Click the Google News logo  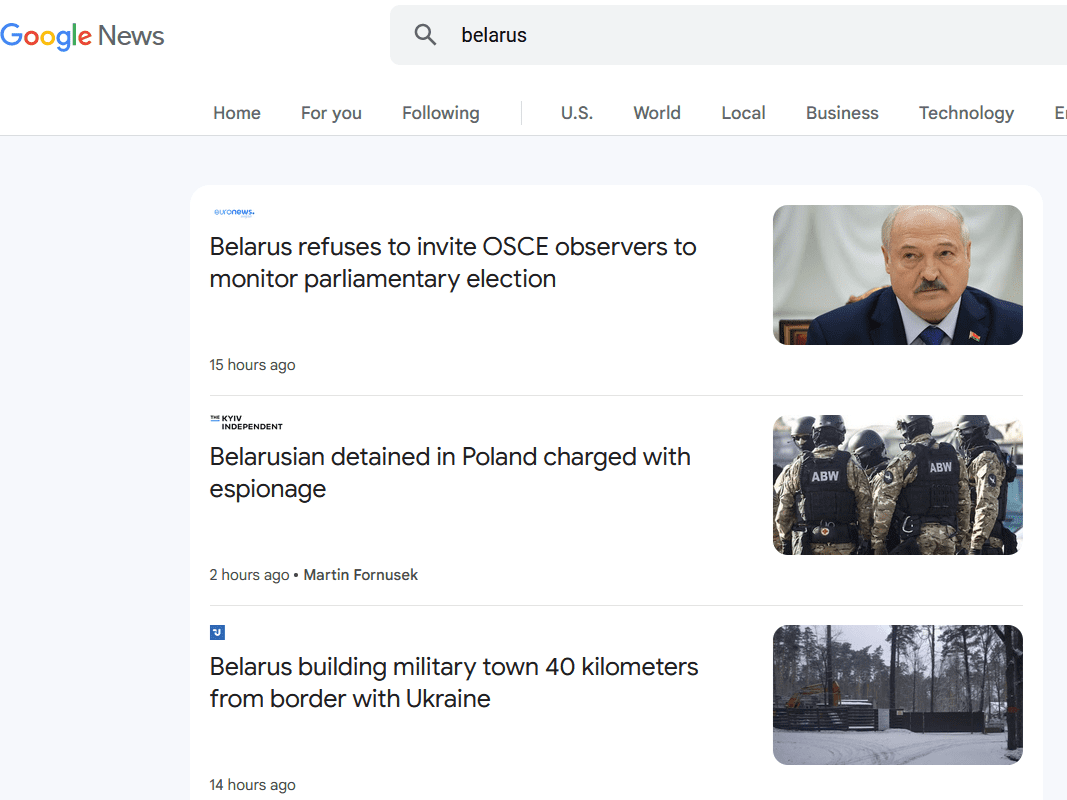click(x=82, y=35)
